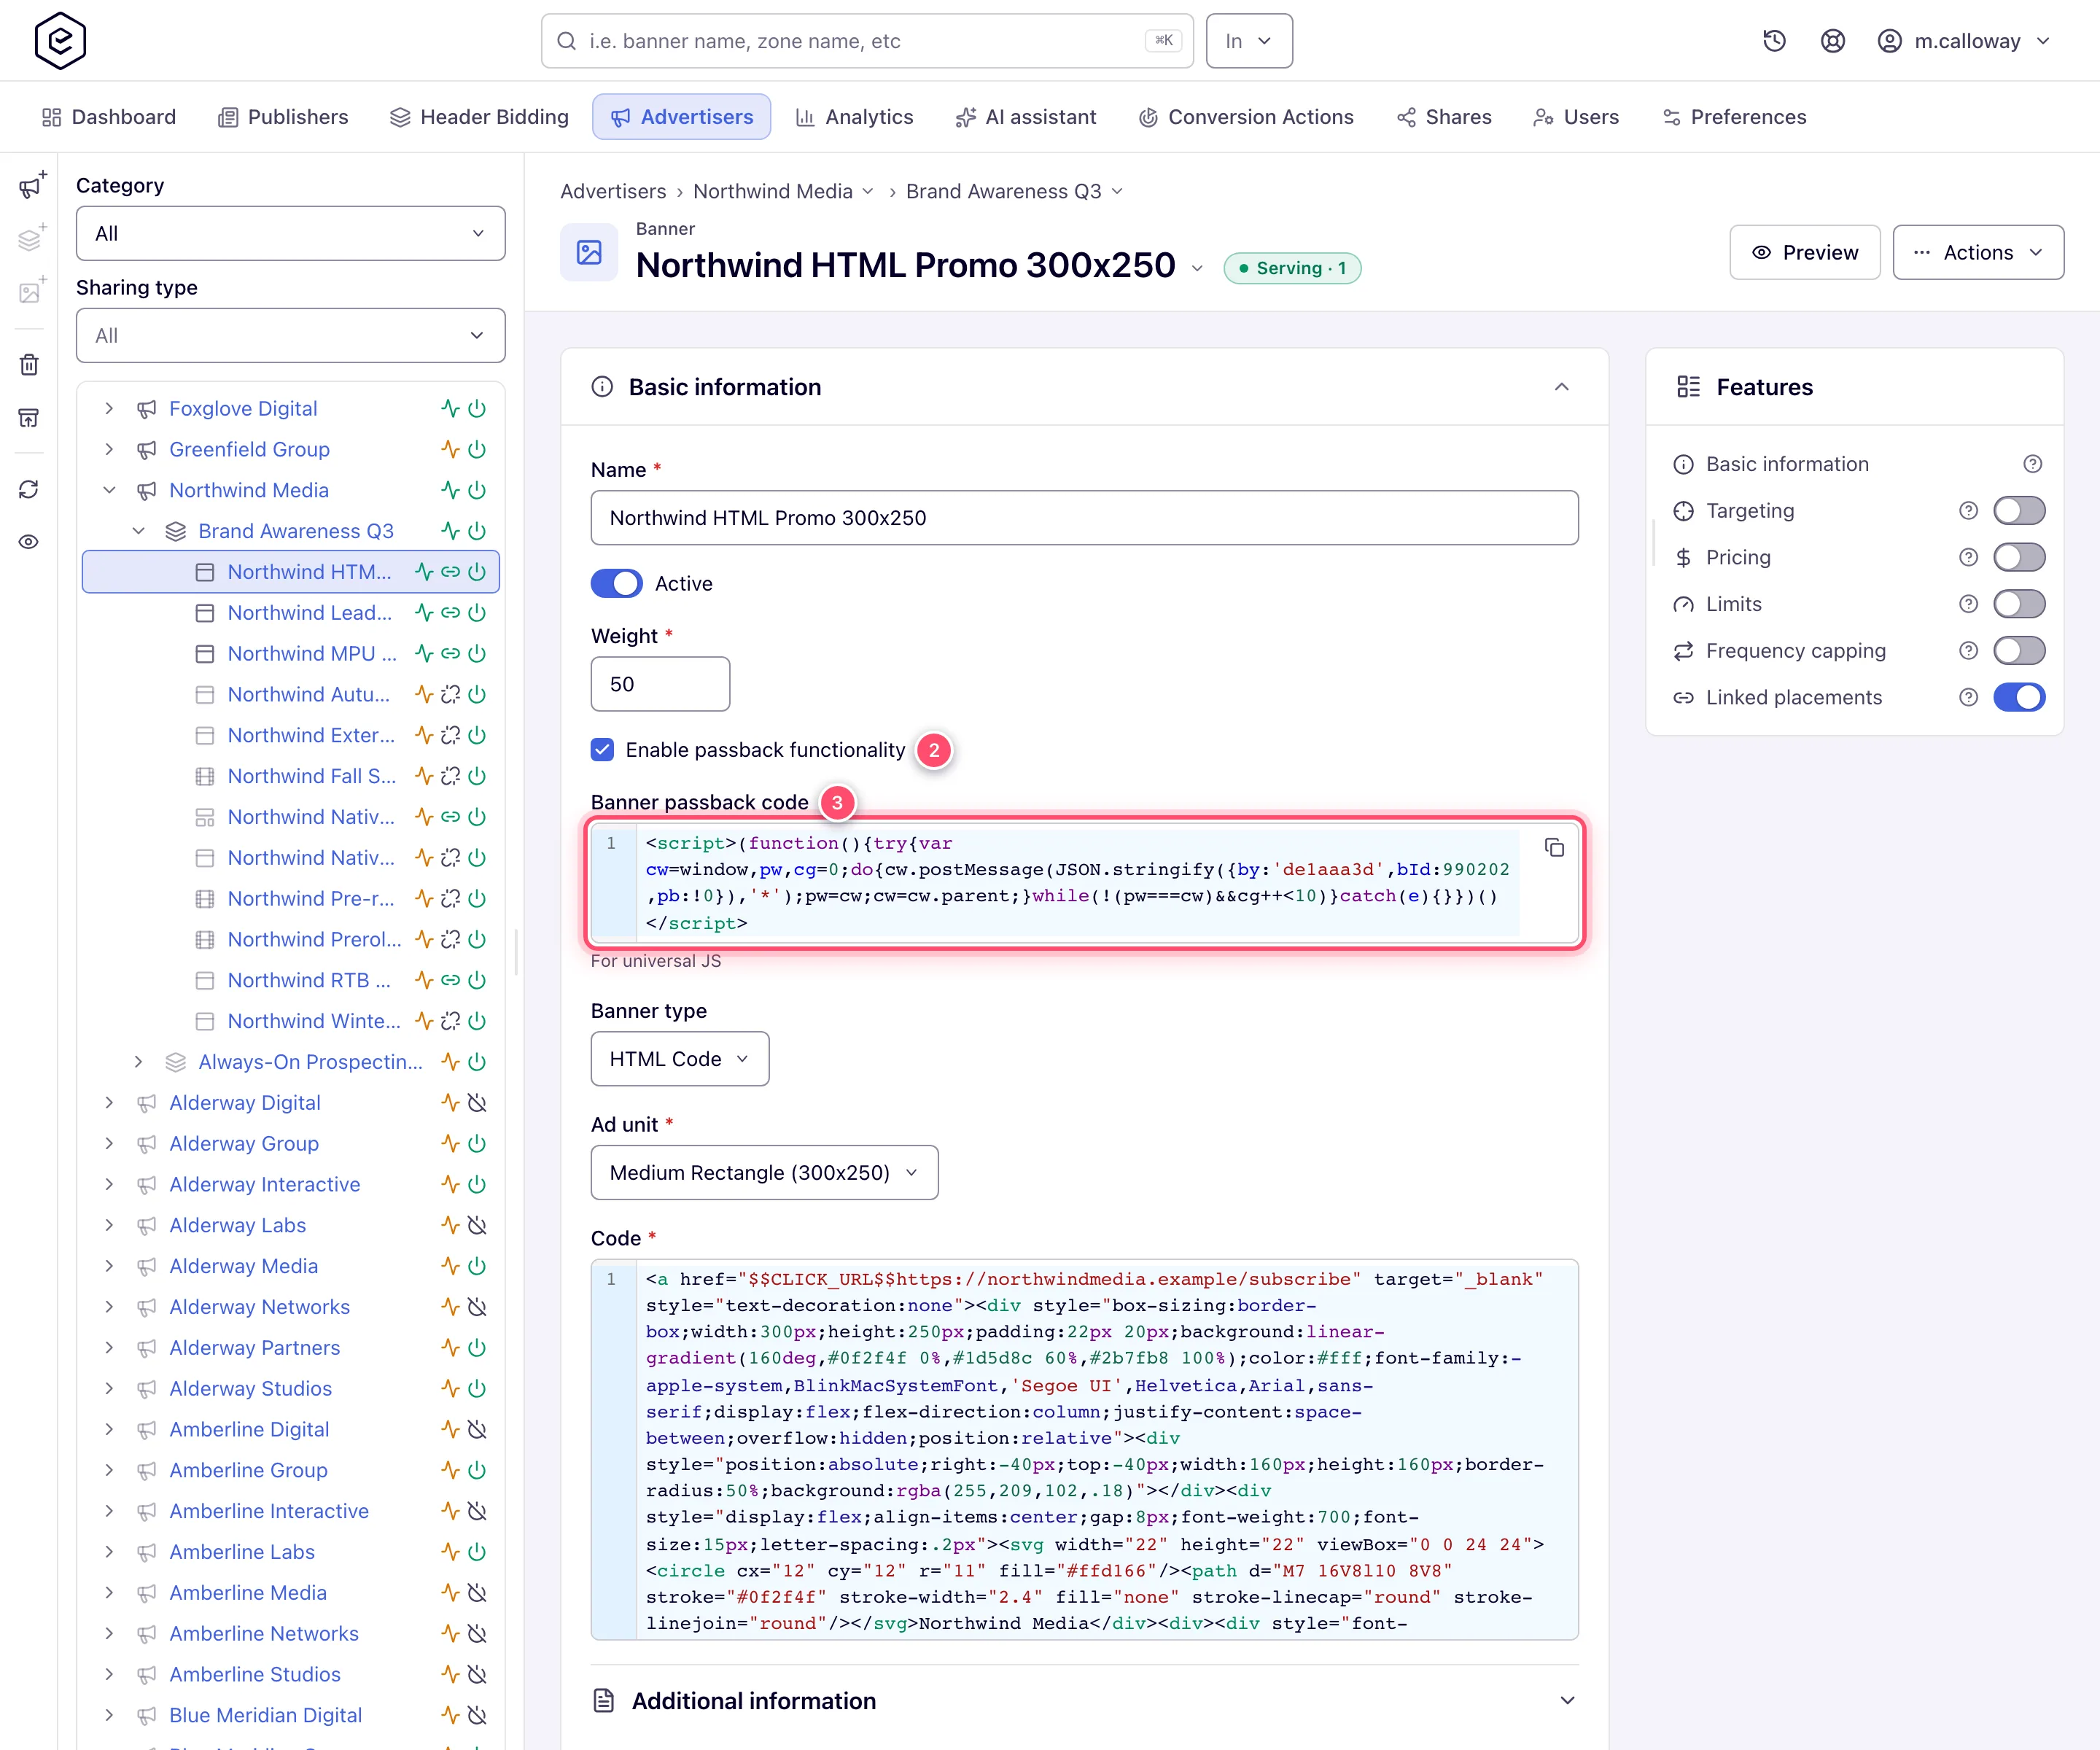Collapse the Basic information section
Viewport: 2100px width, 1750px height.
(1561, 387)
